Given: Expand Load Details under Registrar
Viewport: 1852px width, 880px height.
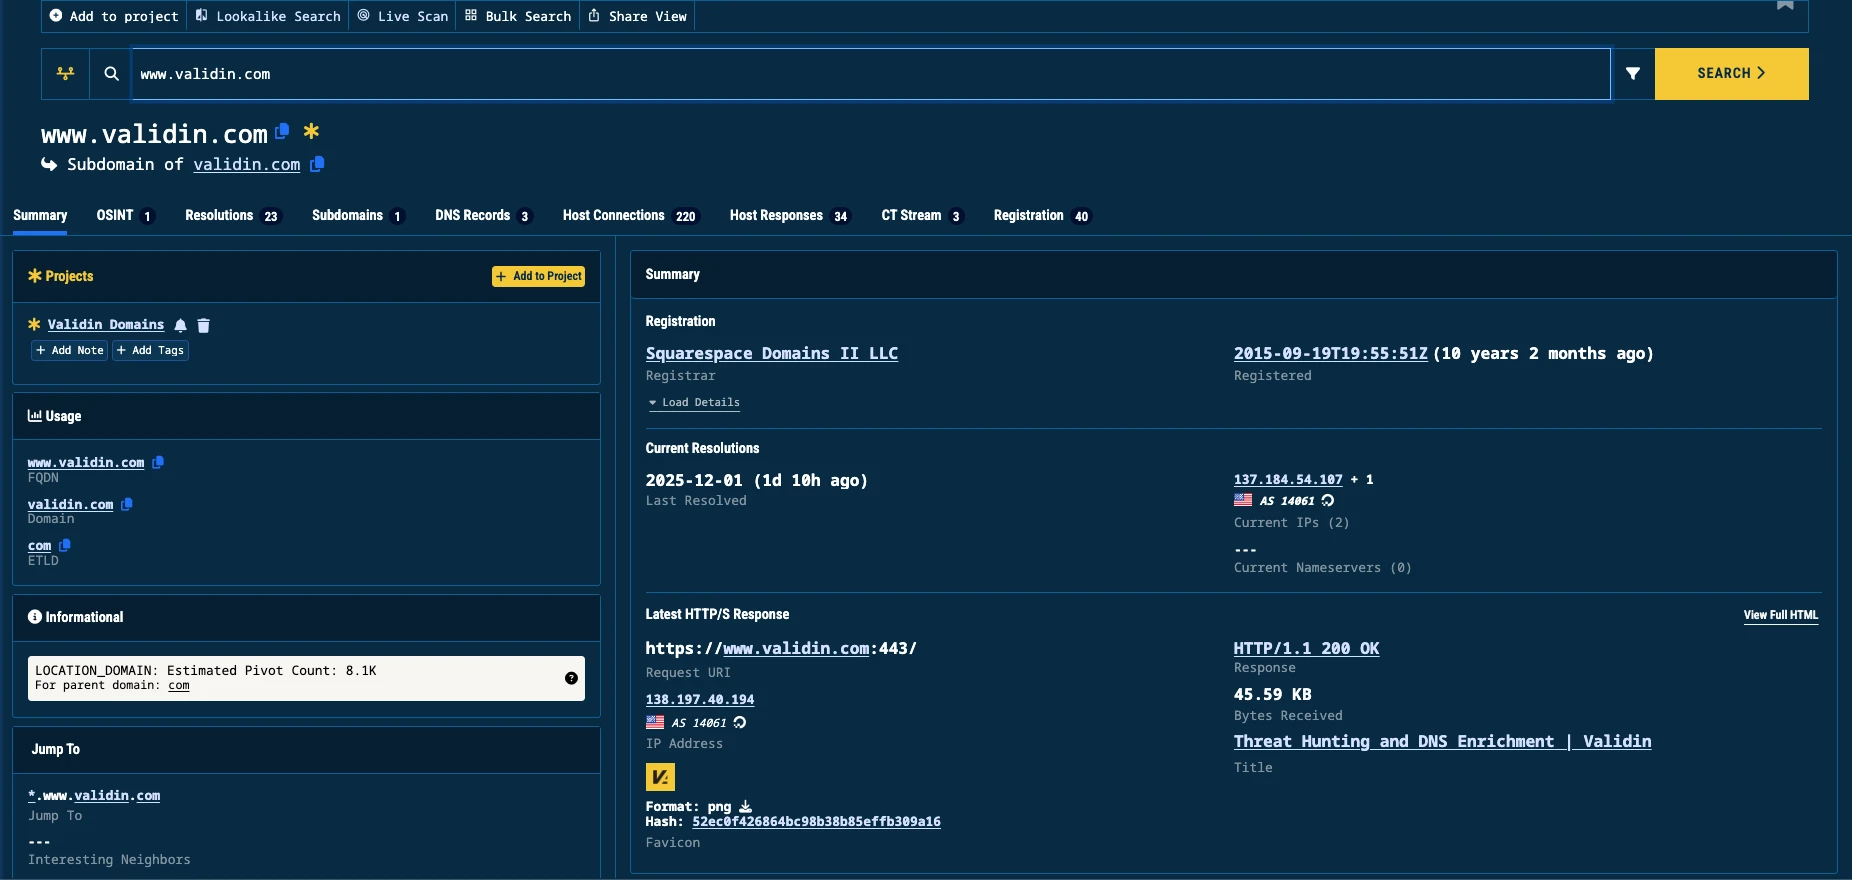Looking at the screenshot, I should tap(694, 402).
